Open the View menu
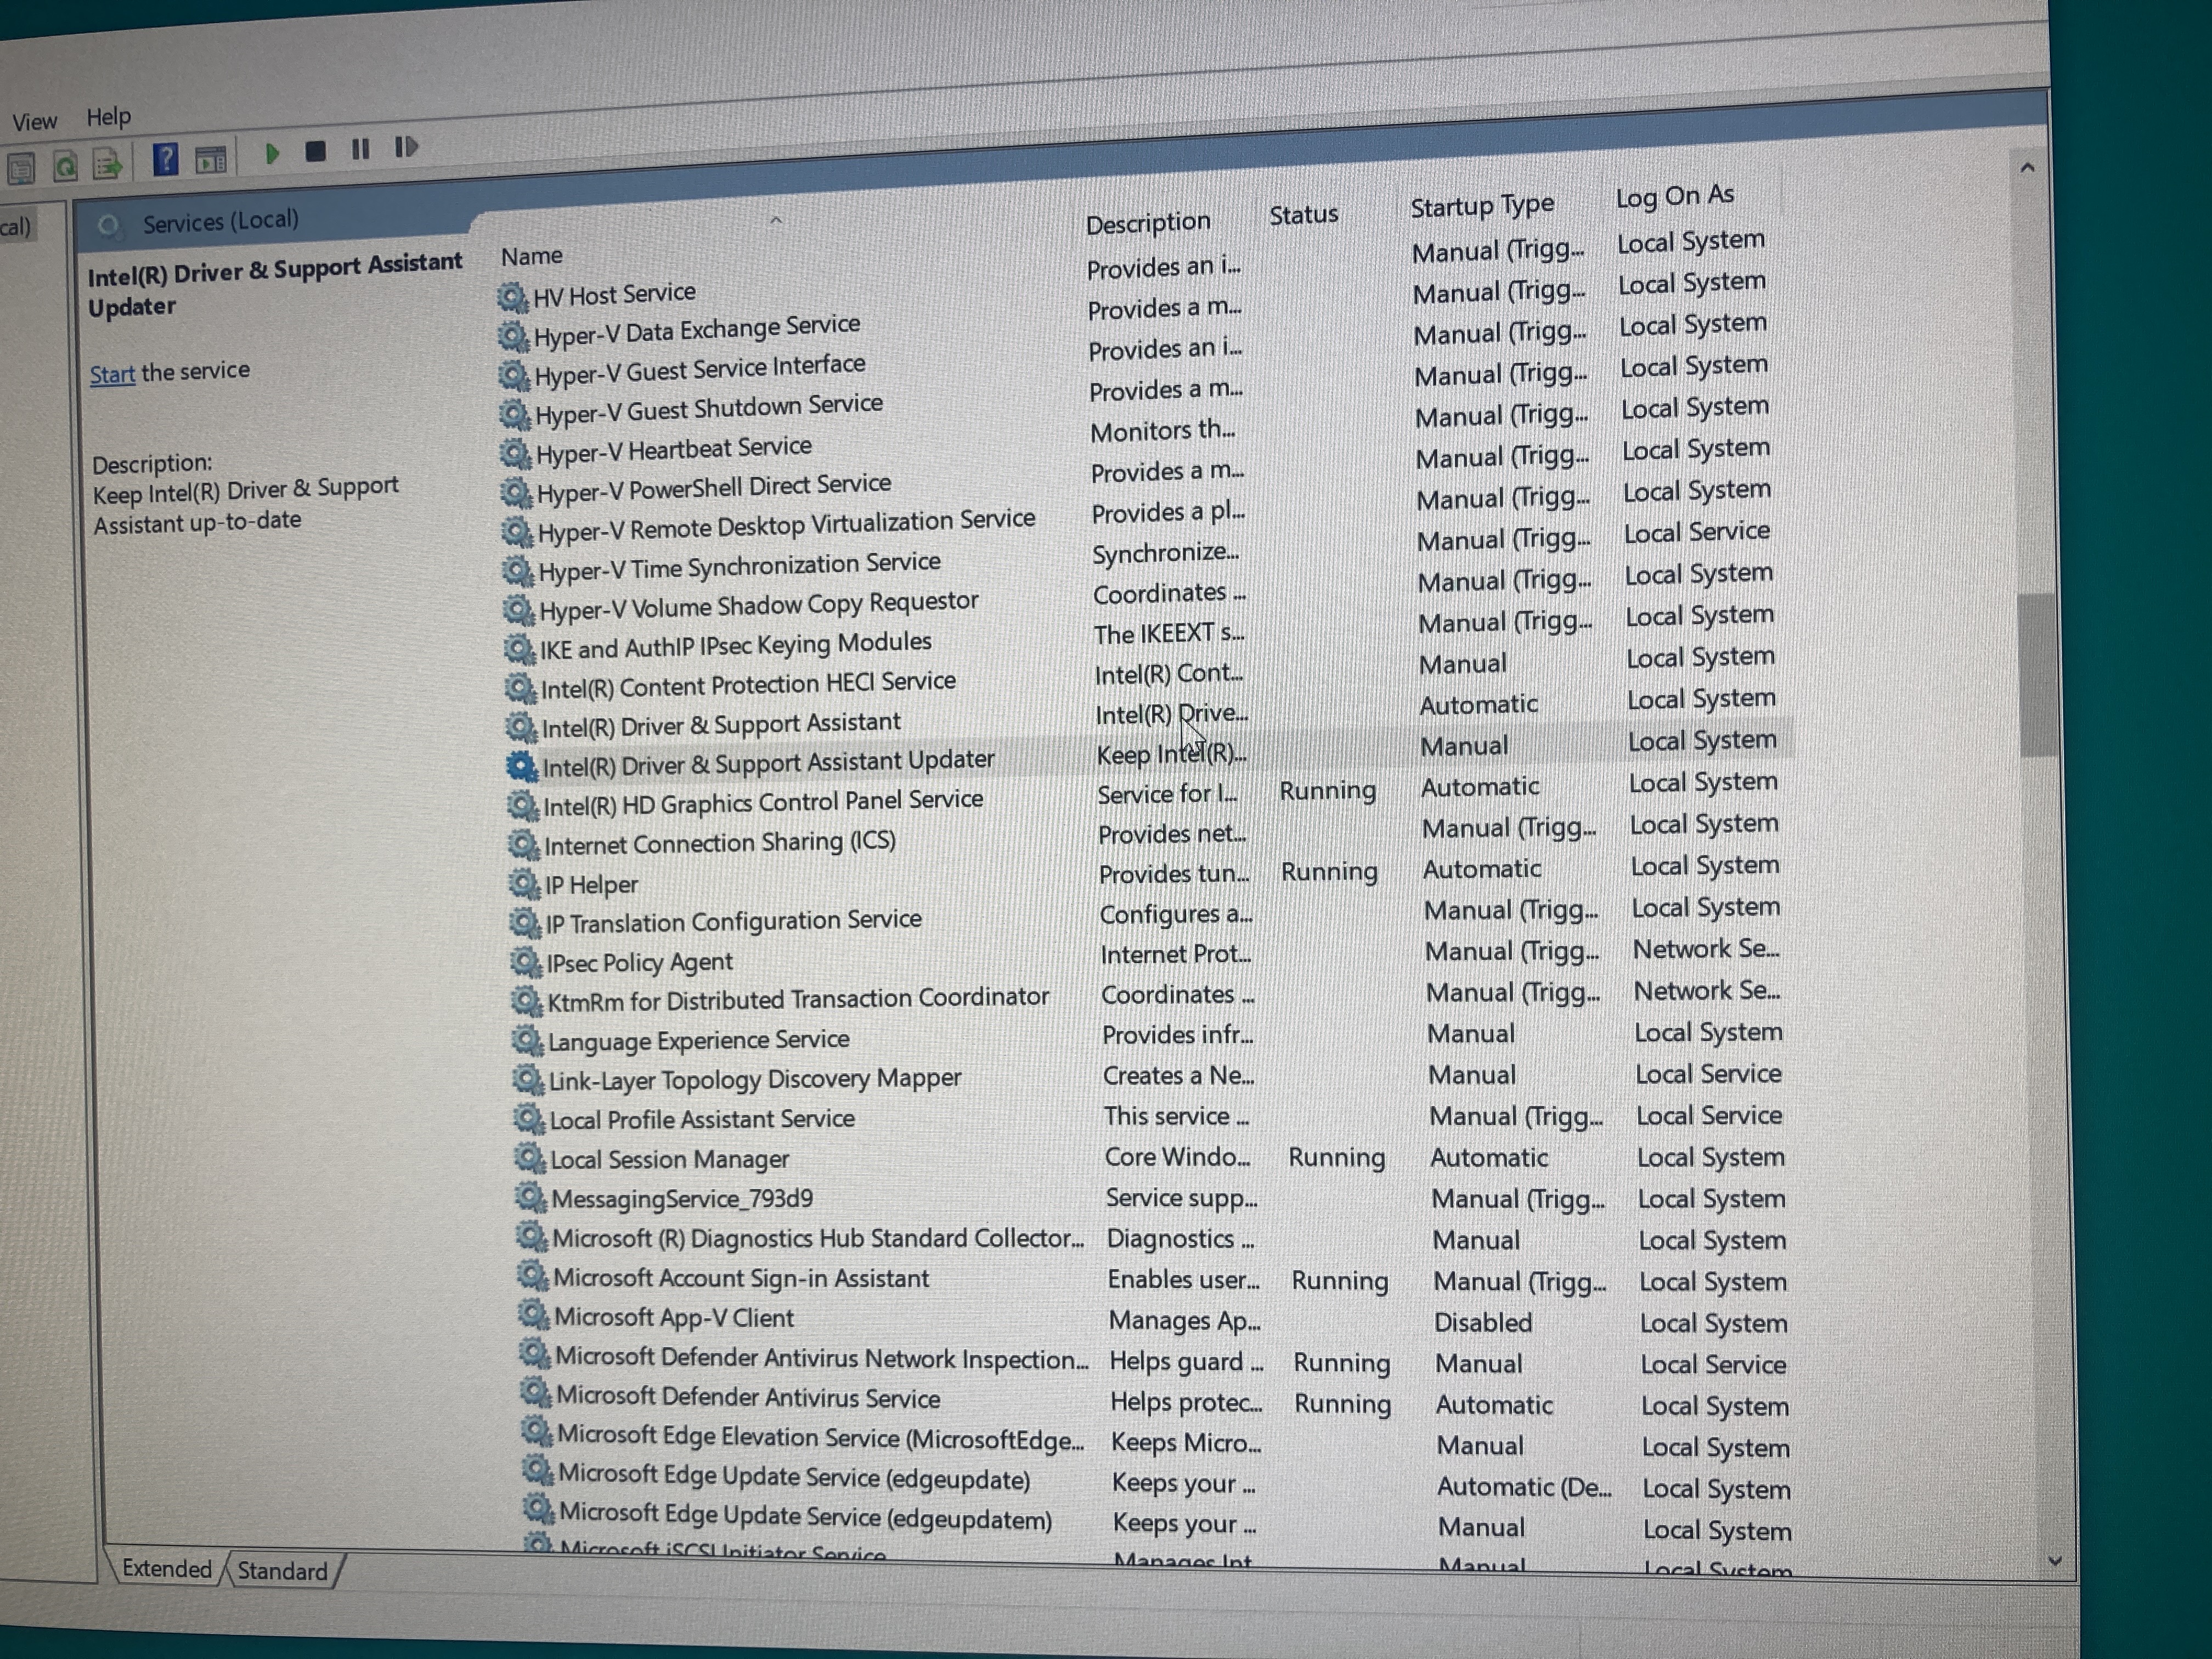 [x=34, y=122]
